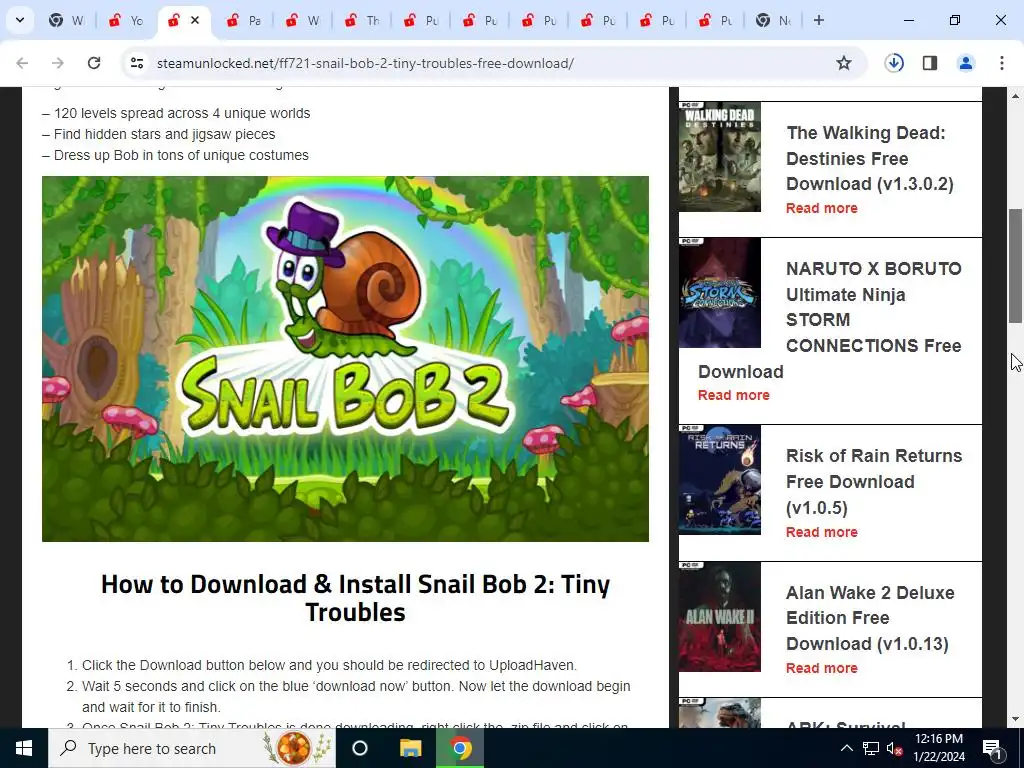
Task: Open the Windows Start menu
Action: (x=24, y=748)
